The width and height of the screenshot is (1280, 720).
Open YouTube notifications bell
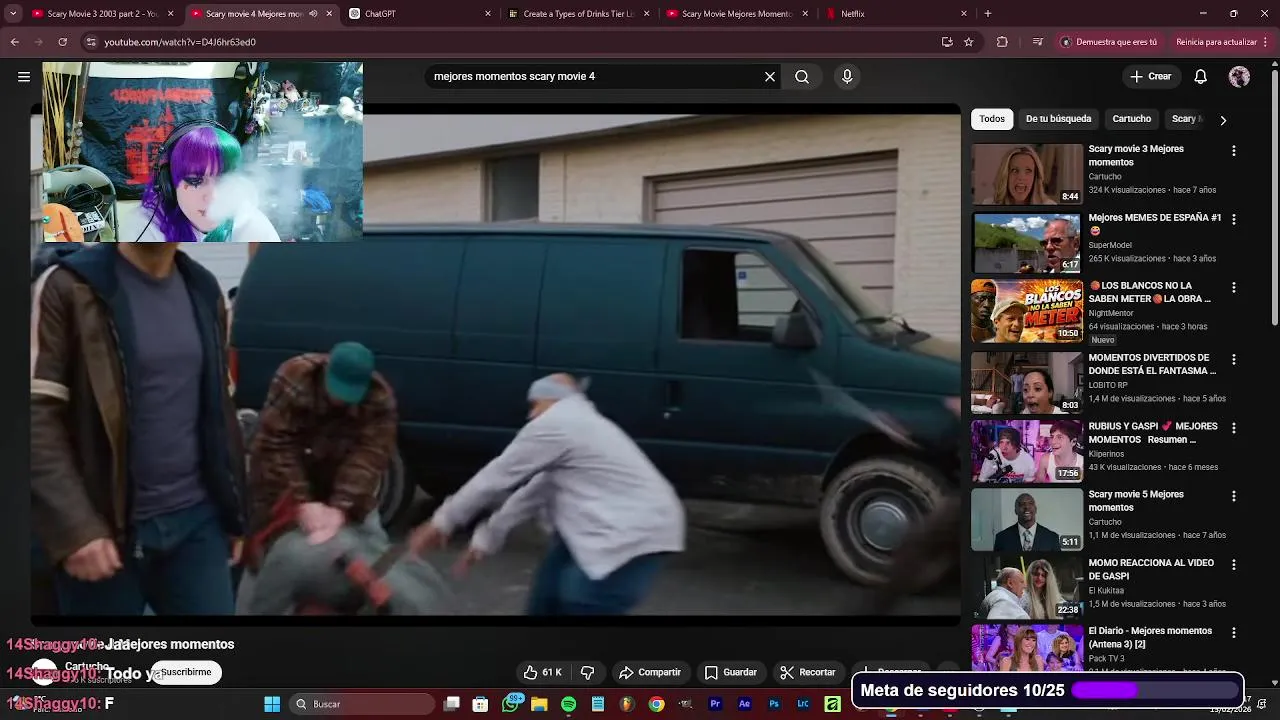(1201, 77)
